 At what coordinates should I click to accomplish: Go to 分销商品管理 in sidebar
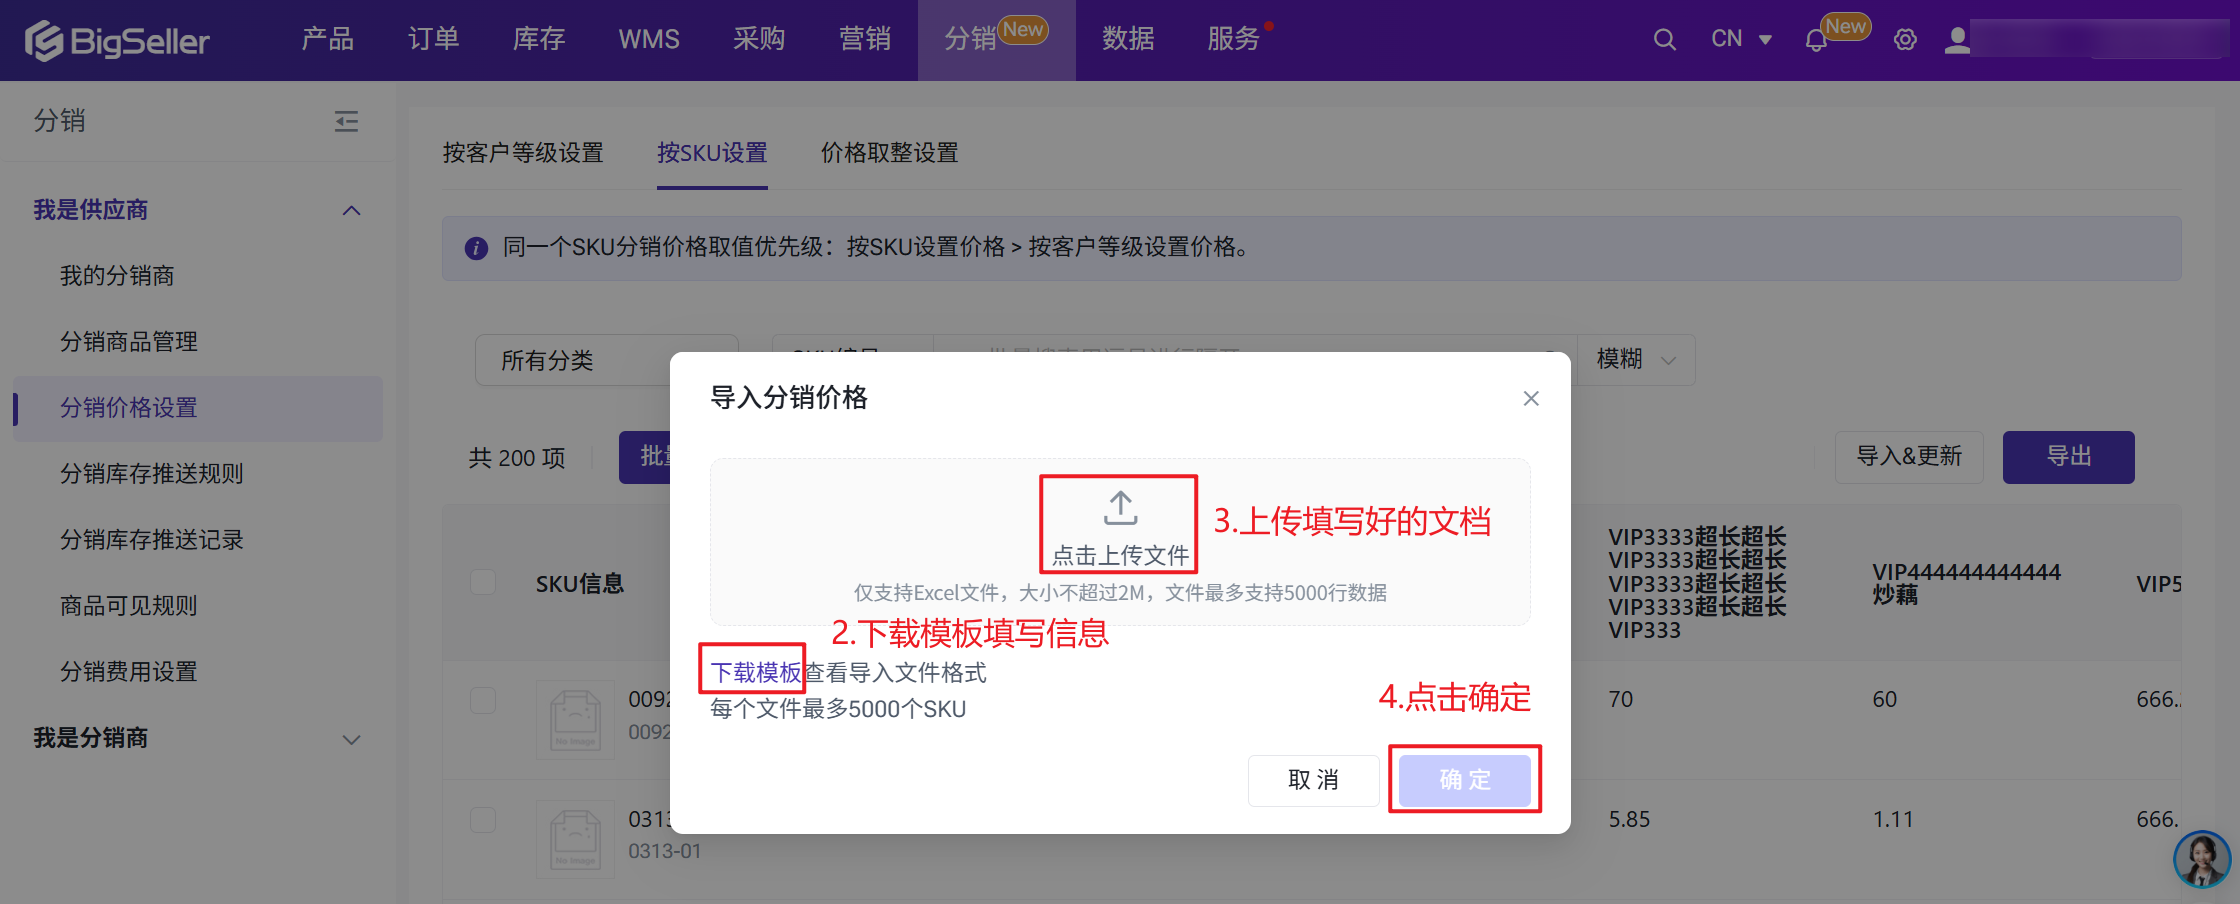pos(129,342)
